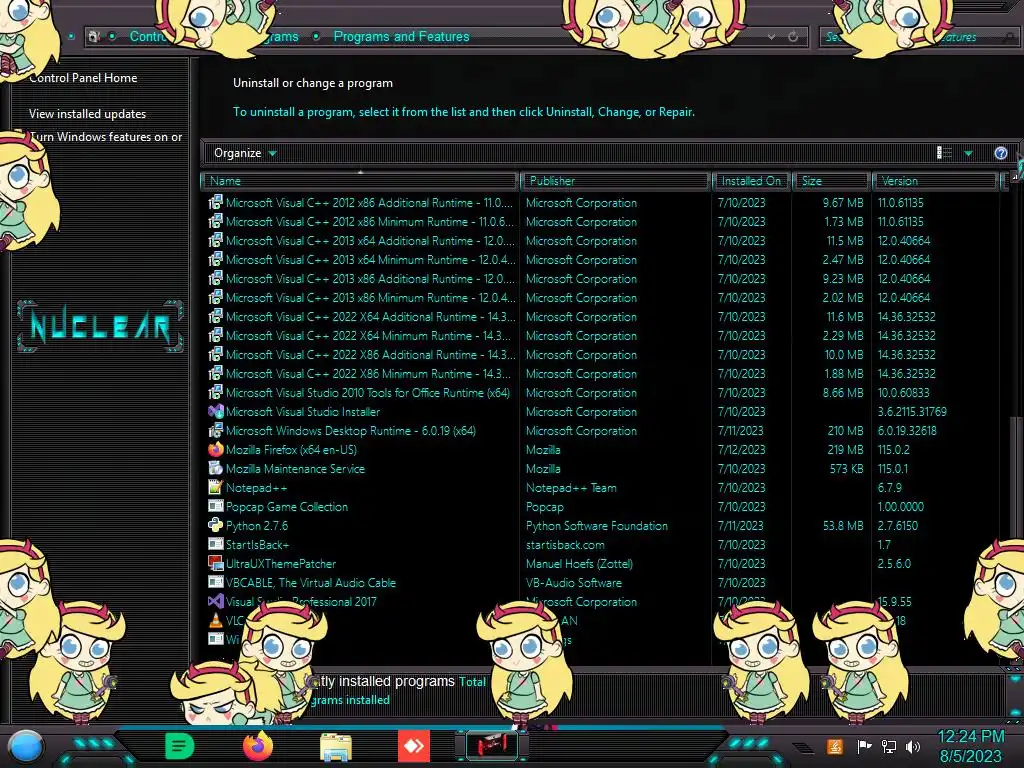Click the Visual C++ 2012 x86 Additional Runtime icon
Image resolution: width=1024 pixels, height=768 pixels.
(216, 202)
